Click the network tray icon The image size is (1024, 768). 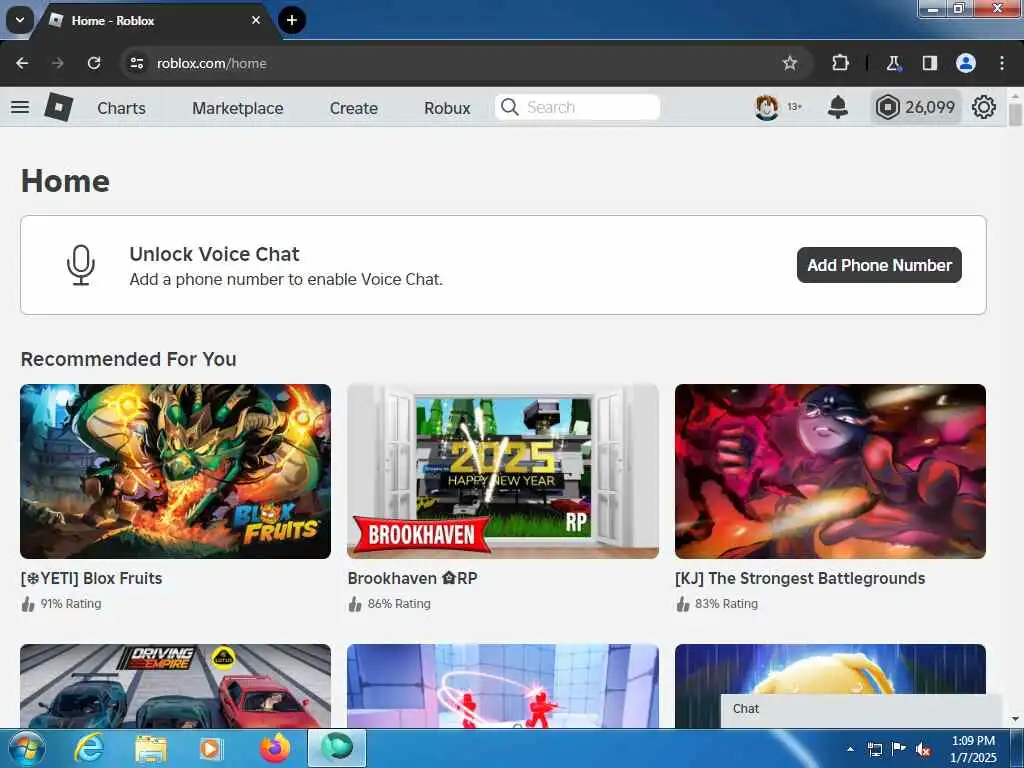click(x=874, y=750)
